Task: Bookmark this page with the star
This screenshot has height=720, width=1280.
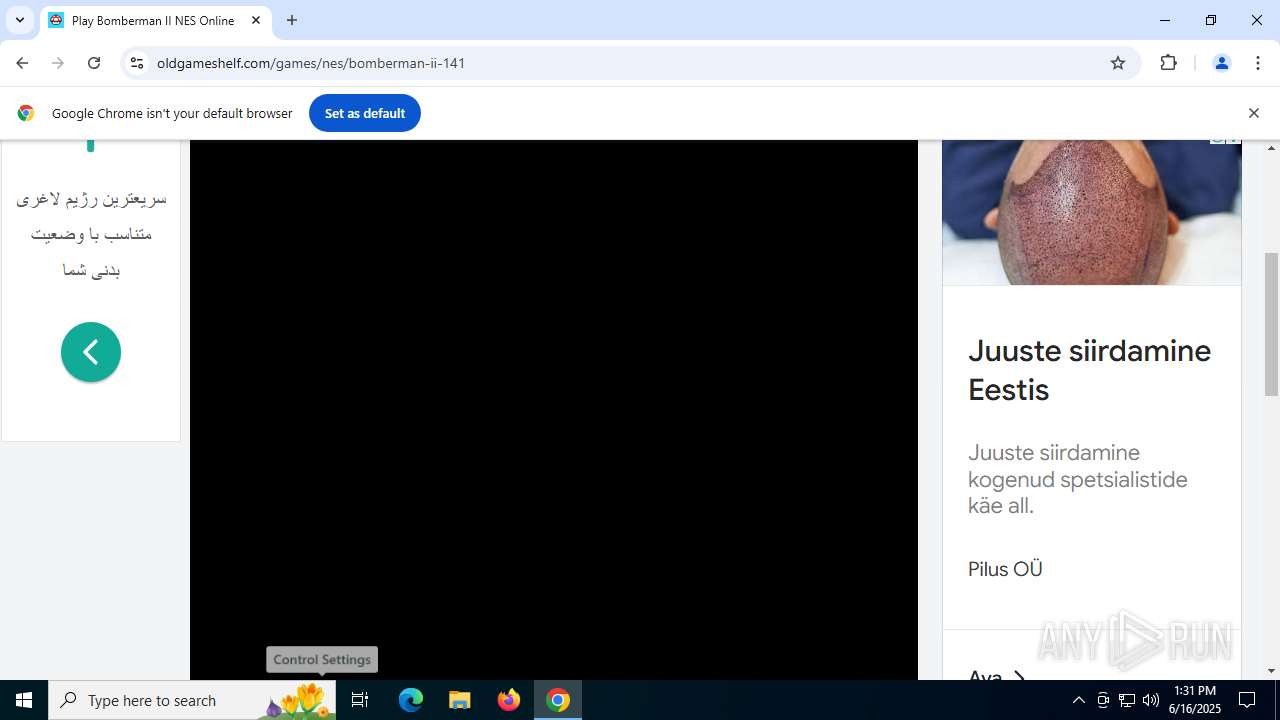Action: tap(1118, 63)
